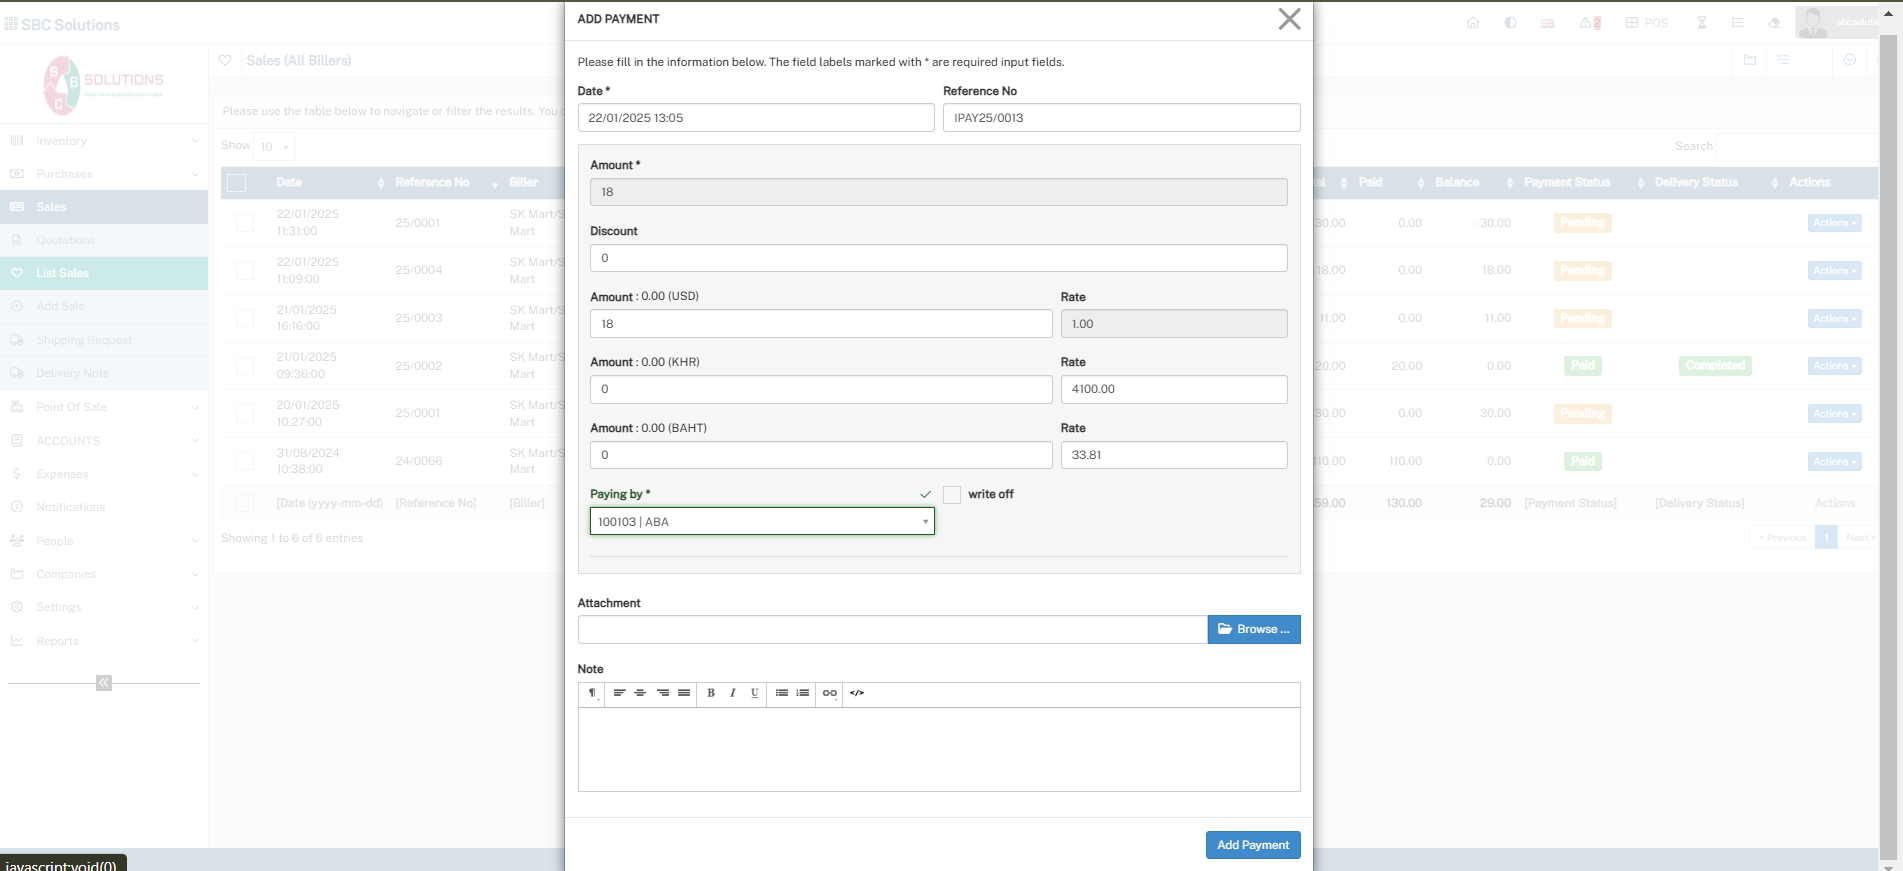Image resolution: width=1903 pixels, height=871 pixels.
Task: Open paragraph format dropdown in Note toolbar
Action: pos(593,693)
